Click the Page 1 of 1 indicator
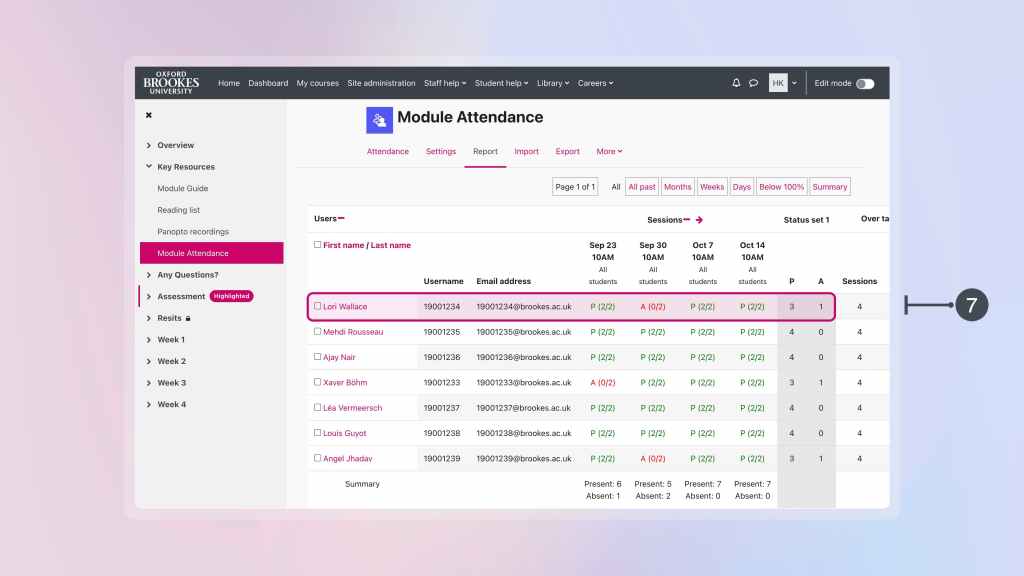Image resolution: width=1024 pixels, height=576 pixels. pyautogui.click(x=575, y=186)
